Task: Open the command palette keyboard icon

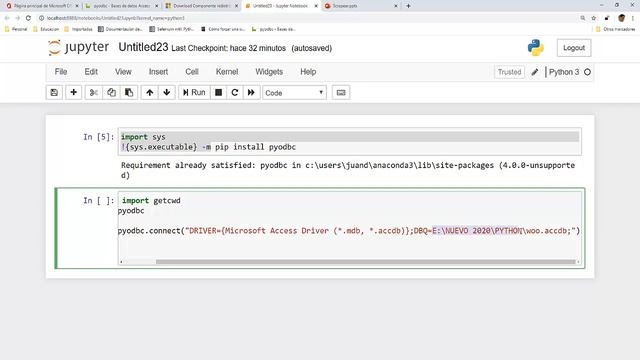Action: pyautogui.click(x=341, y=93)
